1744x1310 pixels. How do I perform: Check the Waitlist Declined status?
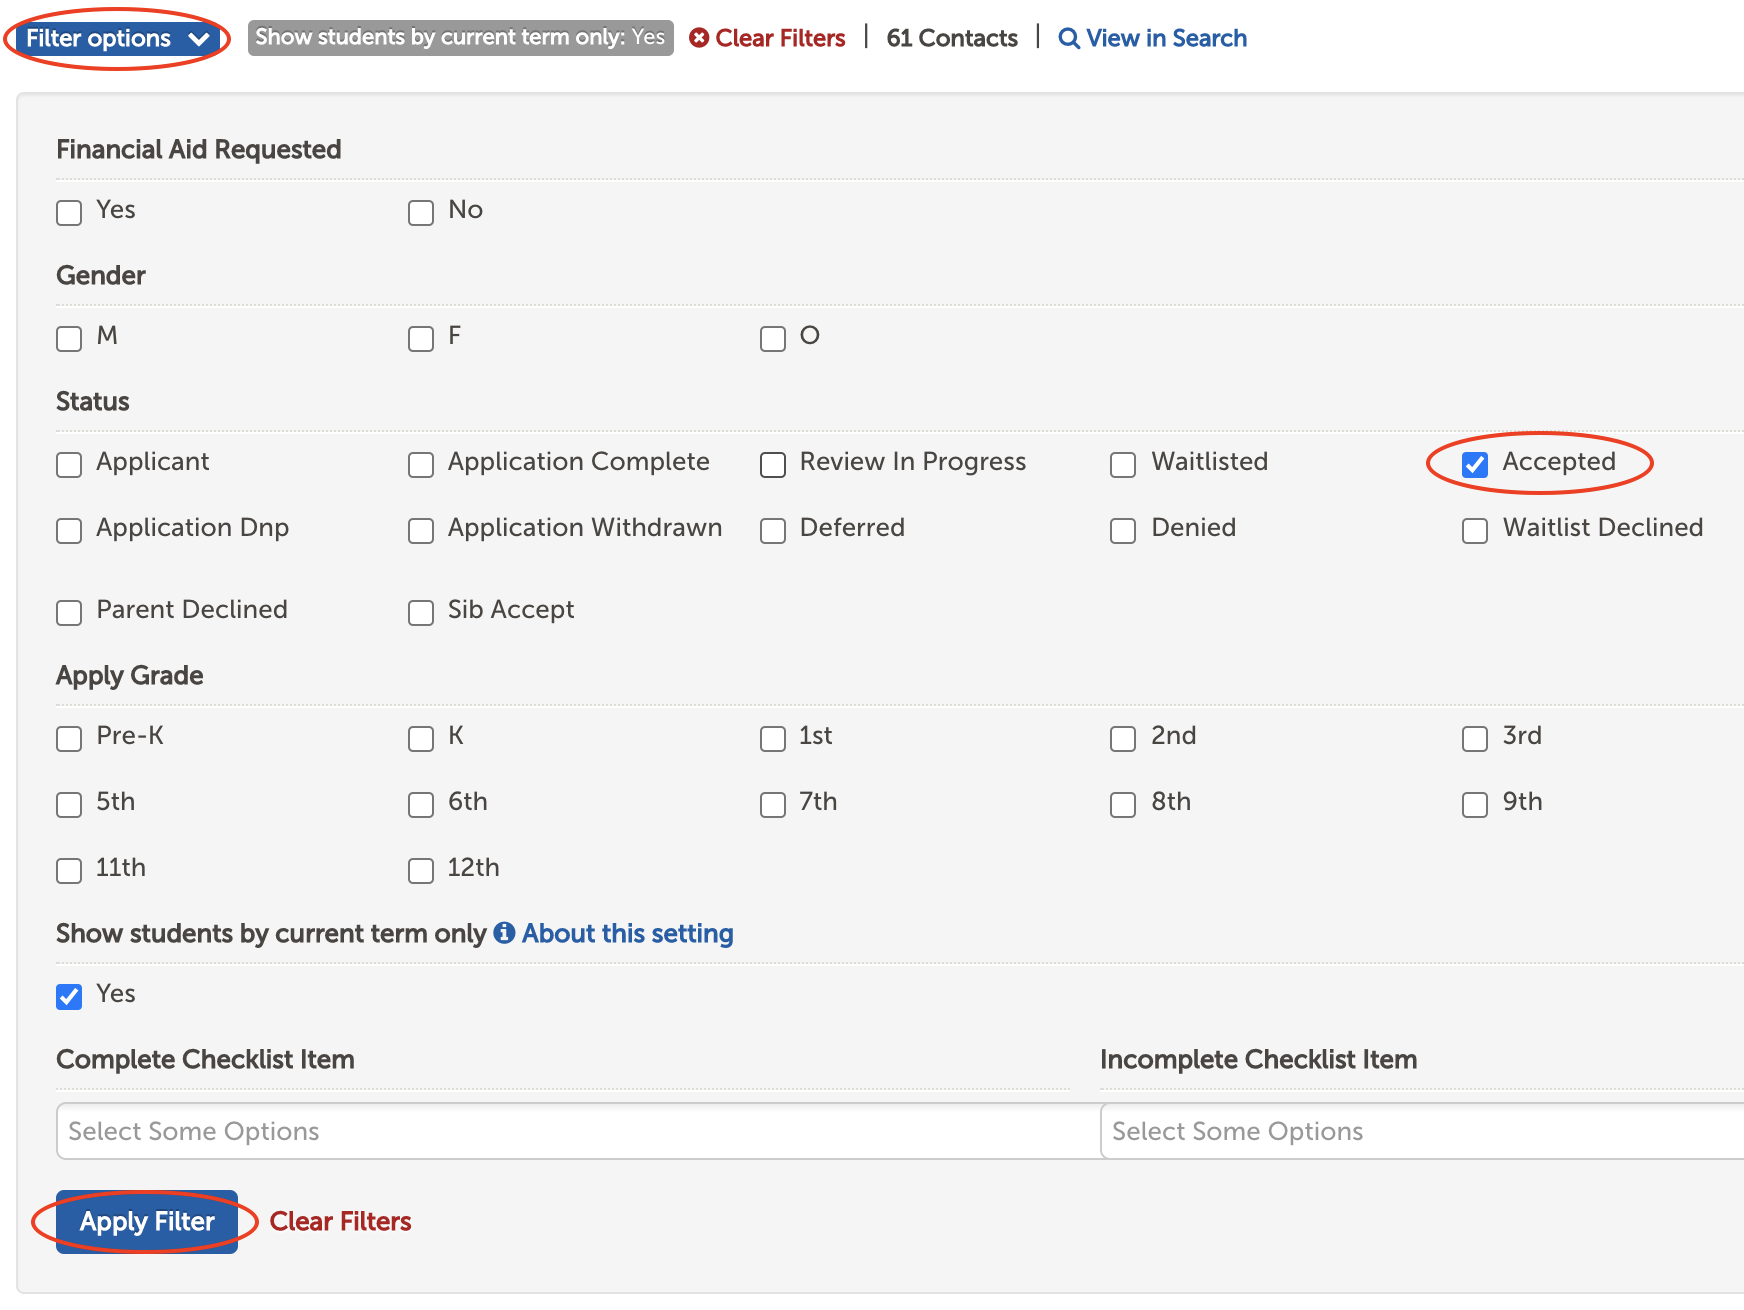1475,530
